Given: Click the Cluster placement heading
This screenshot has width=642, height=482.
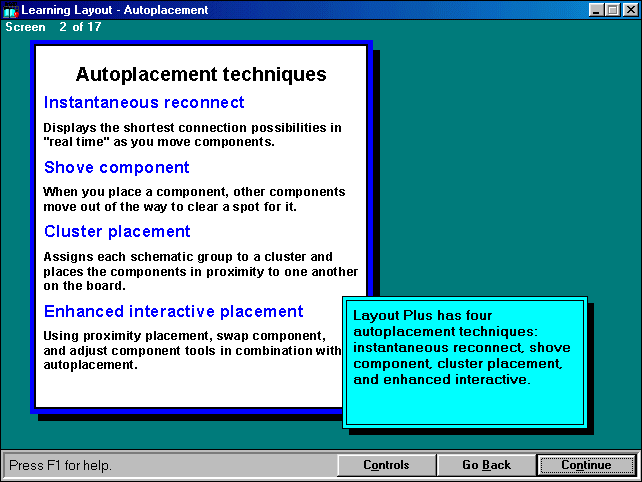Looking at the screenshot, I should click(117, 231).
